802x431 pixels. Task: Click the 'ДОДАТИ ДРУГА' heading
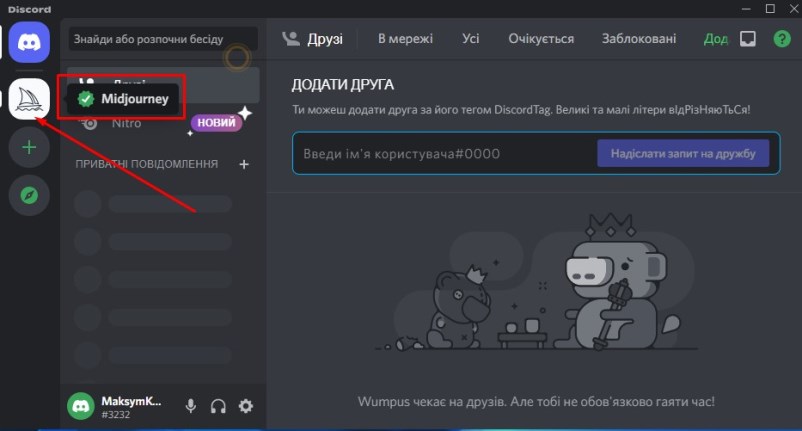343,84
